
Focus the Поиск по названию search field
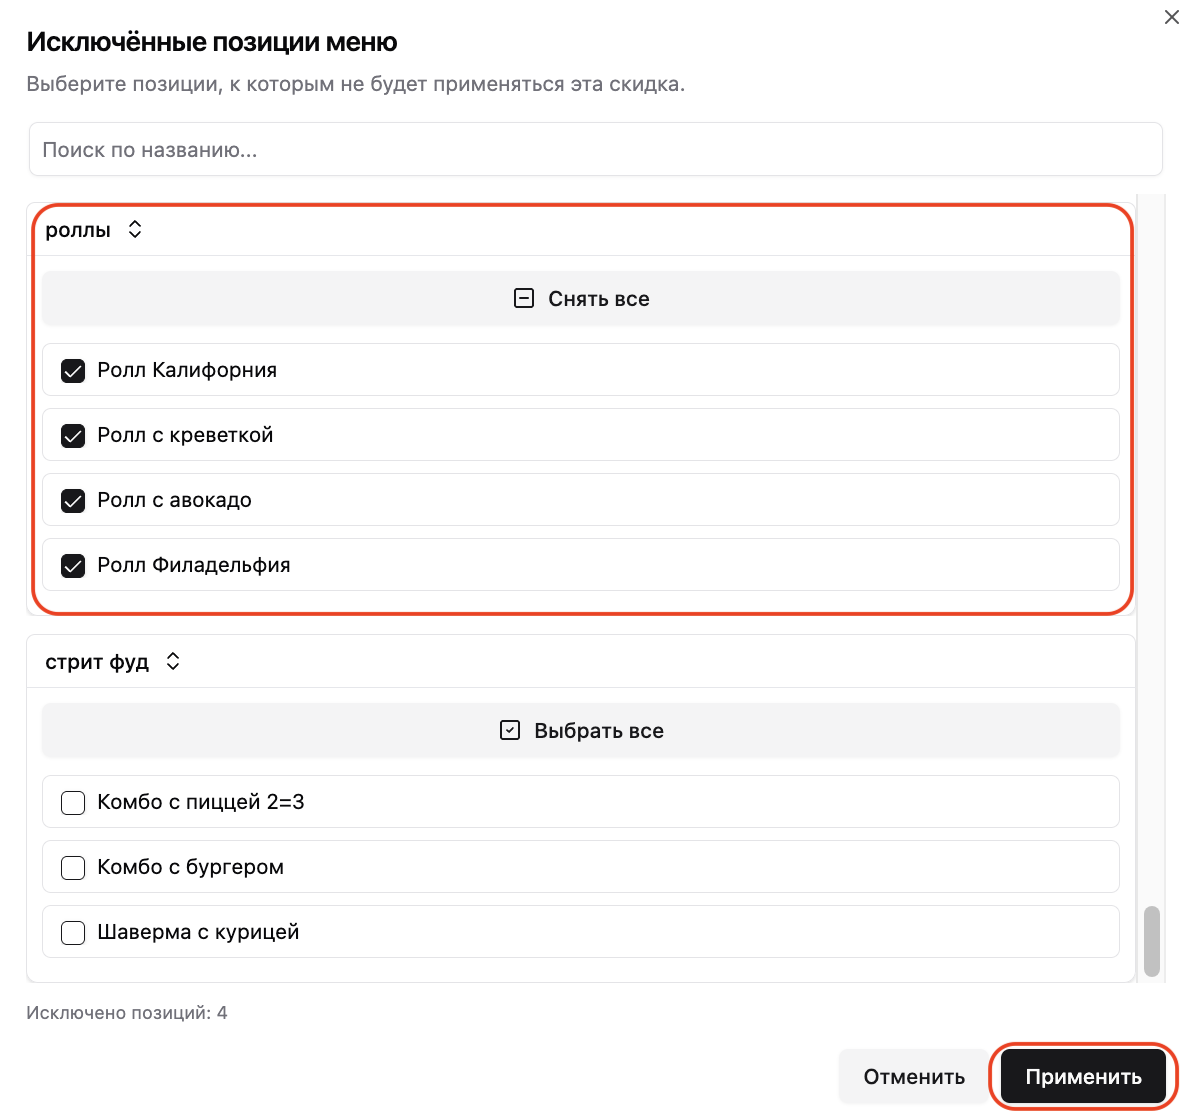pos(596,150)
